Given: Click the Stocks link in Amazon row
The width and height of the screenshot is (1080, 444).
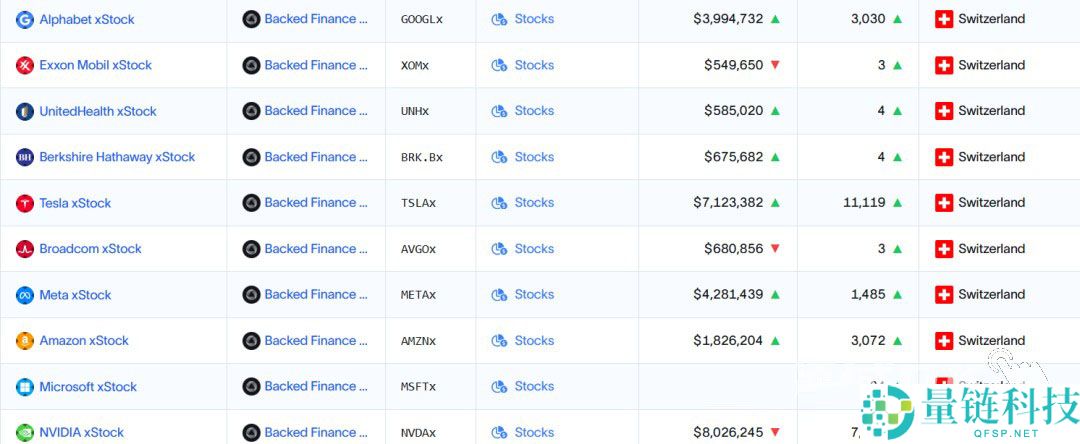Looking at the screenshot, I should click(x=534, y=341).
